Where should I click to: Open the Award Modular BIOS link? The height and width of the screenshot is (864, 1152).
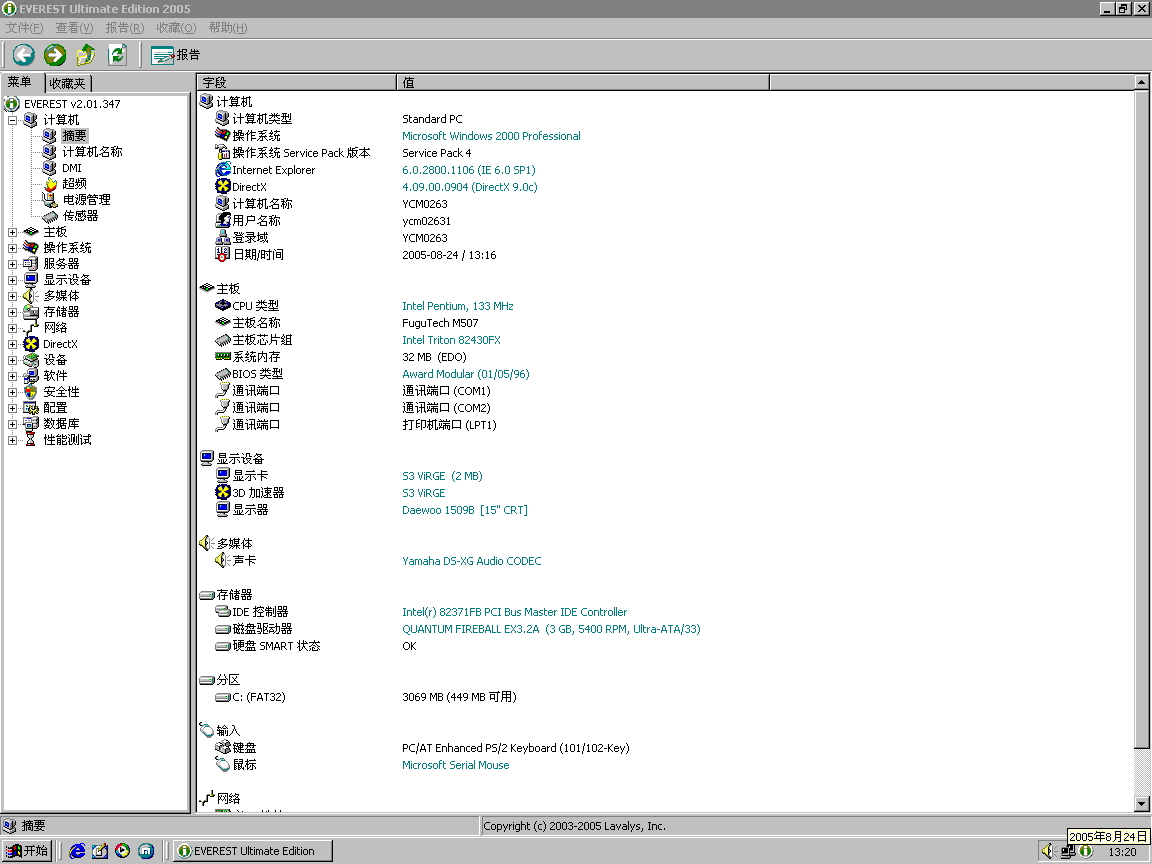pos(466,374)
